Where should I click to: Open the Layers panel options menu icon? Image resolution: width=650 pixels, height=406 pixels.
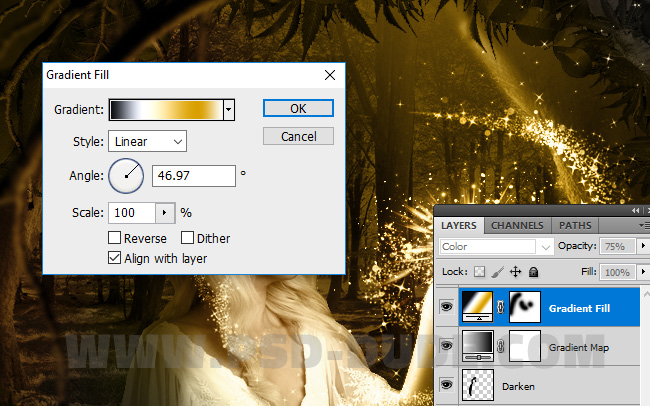pyautogui.click(x=643, y=226)
